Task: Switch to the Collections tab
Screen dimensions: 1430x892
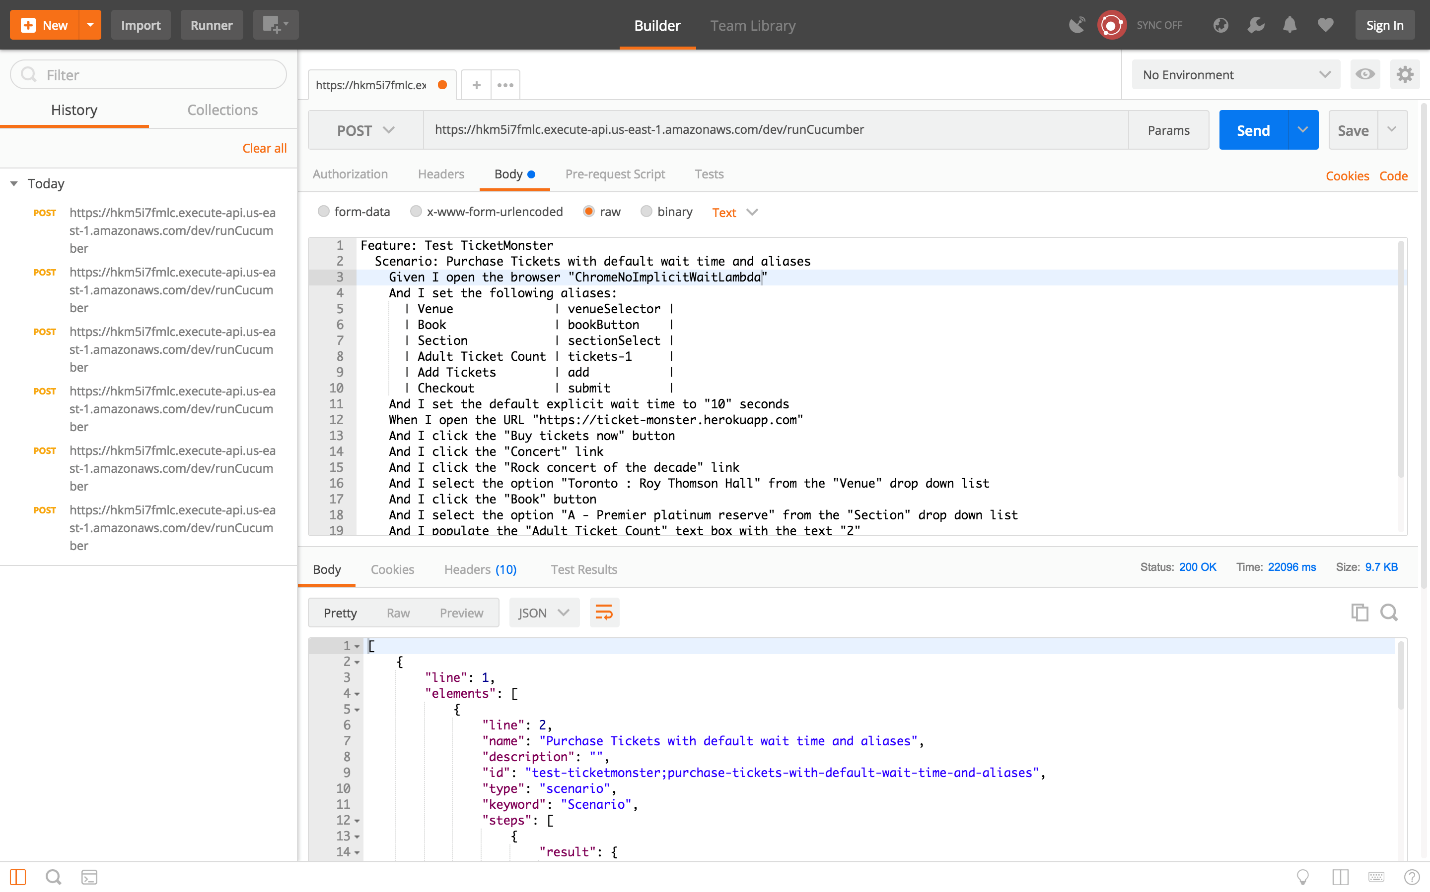Action: pos(222,110)
